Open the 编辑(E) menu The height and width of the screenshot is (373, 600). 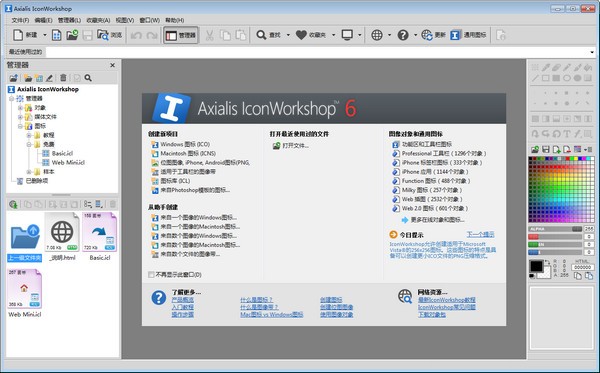coord(43,20)
